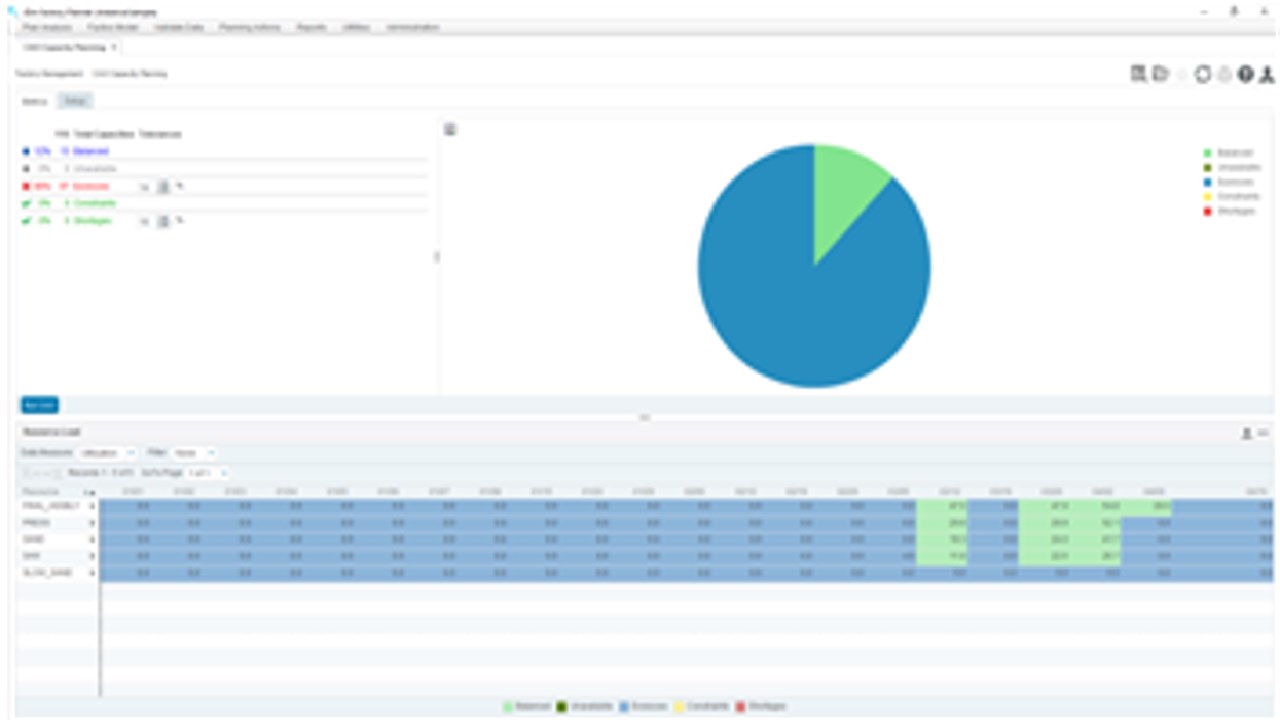Click the first search-grid icon in top toolbar
This screenshot has height=720, width=1280.
pyautogui.click(x=1139, y=74)
